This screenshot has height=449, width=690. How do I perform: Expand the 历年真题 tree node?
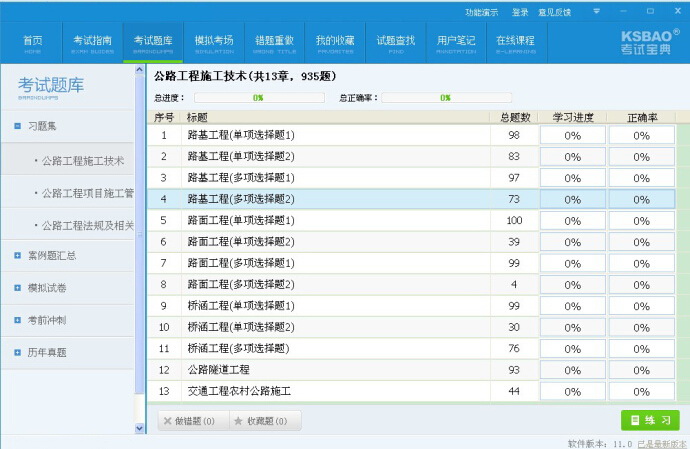(x=18, y=352)
